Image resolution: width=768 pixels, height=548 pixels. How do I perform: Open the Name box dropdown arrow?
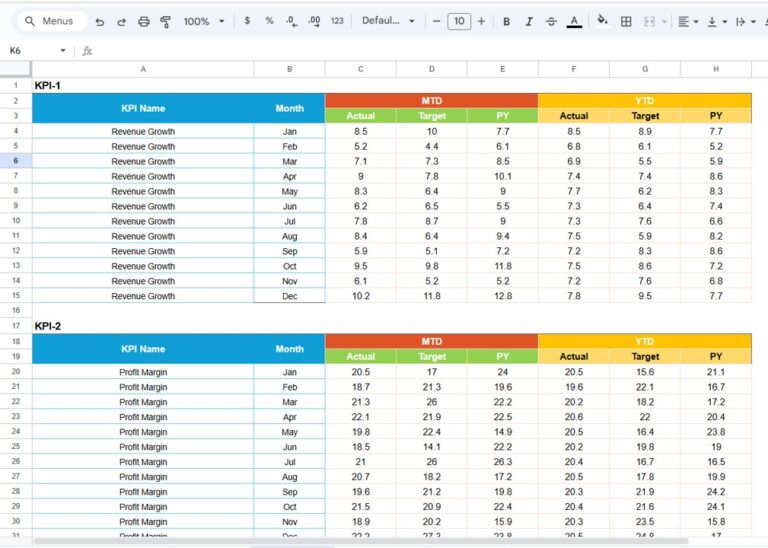coord(63,50)
